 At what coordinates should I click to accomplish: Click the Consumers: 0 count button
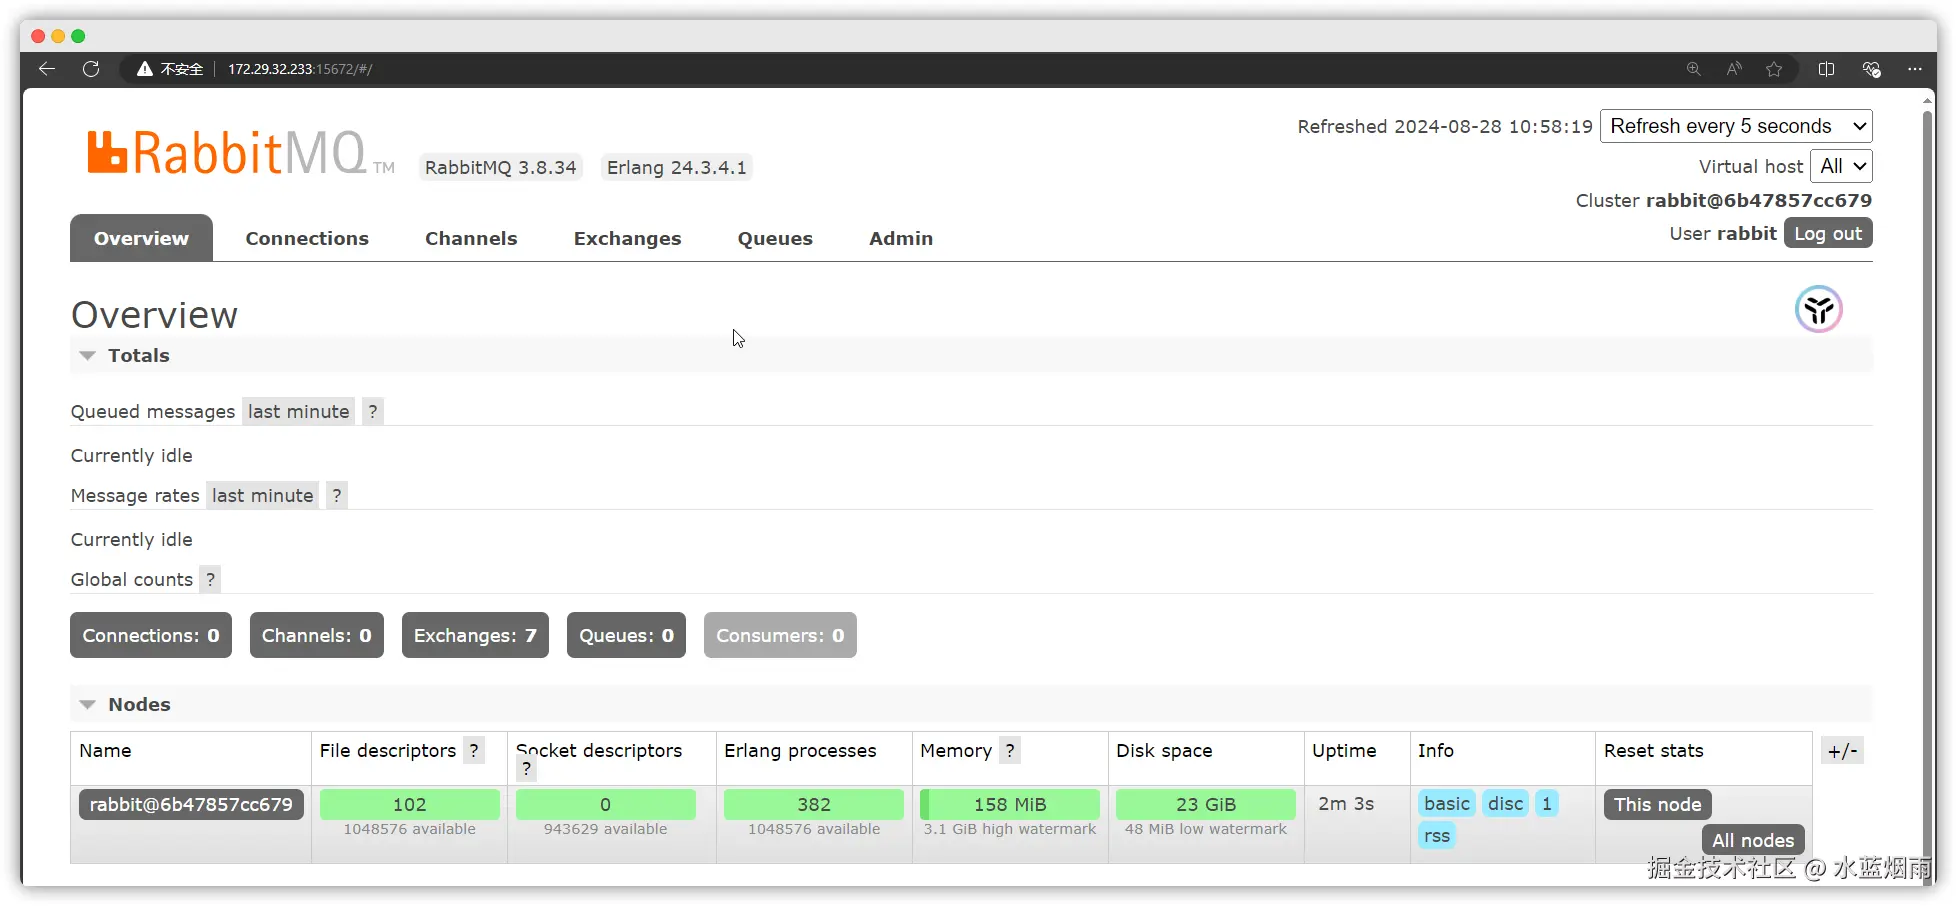(780, 635)
